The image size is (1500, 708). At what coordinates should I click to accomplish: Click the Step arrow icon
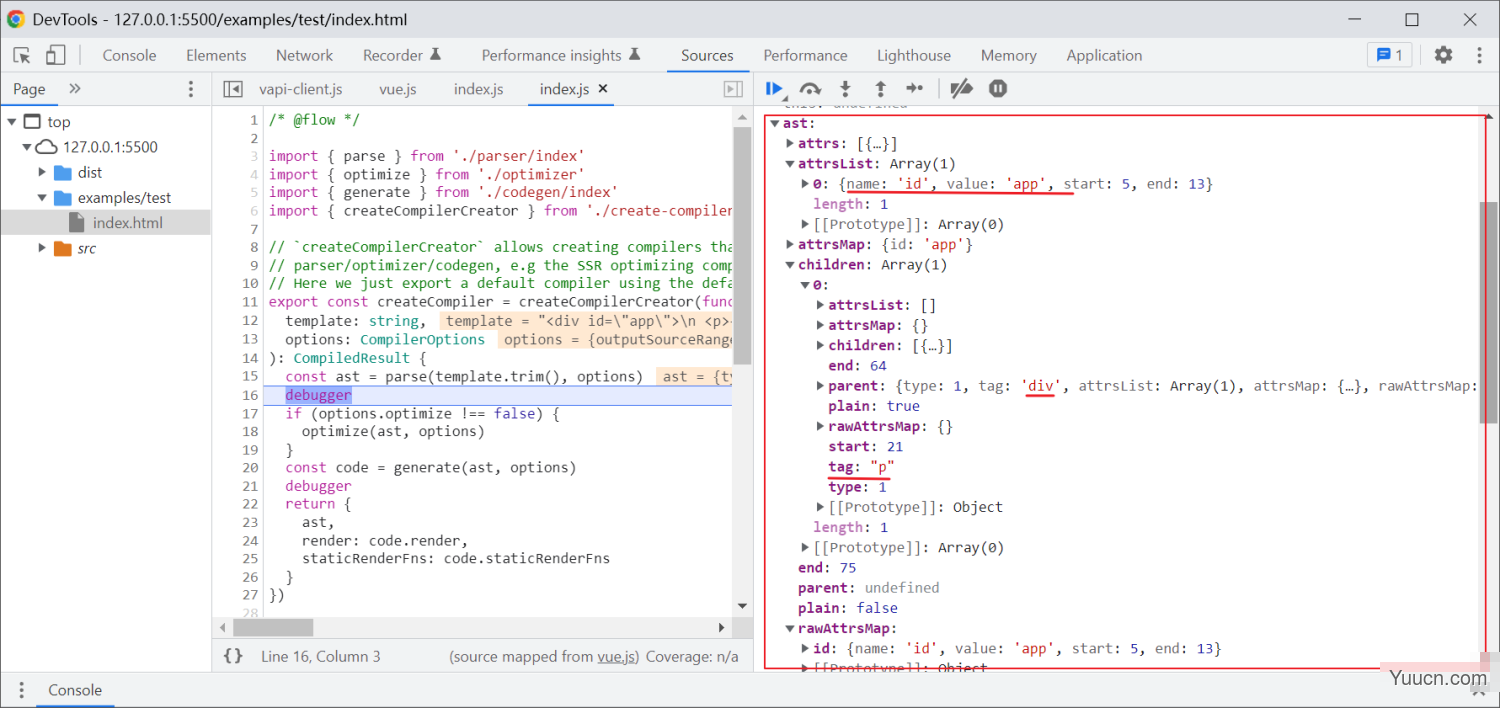point(914,89)
